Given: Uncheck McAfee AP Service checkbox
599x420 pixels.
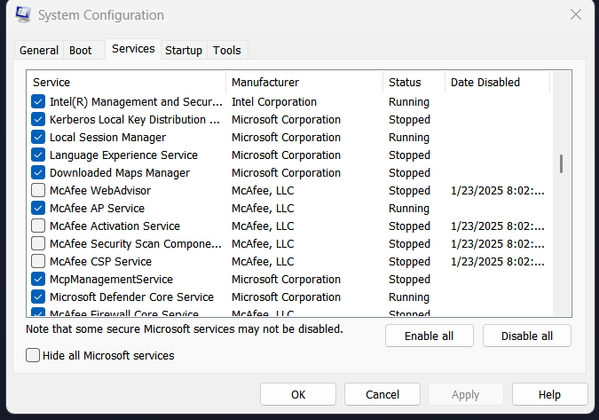Looking at the screenshot, I should coord(38,208).
